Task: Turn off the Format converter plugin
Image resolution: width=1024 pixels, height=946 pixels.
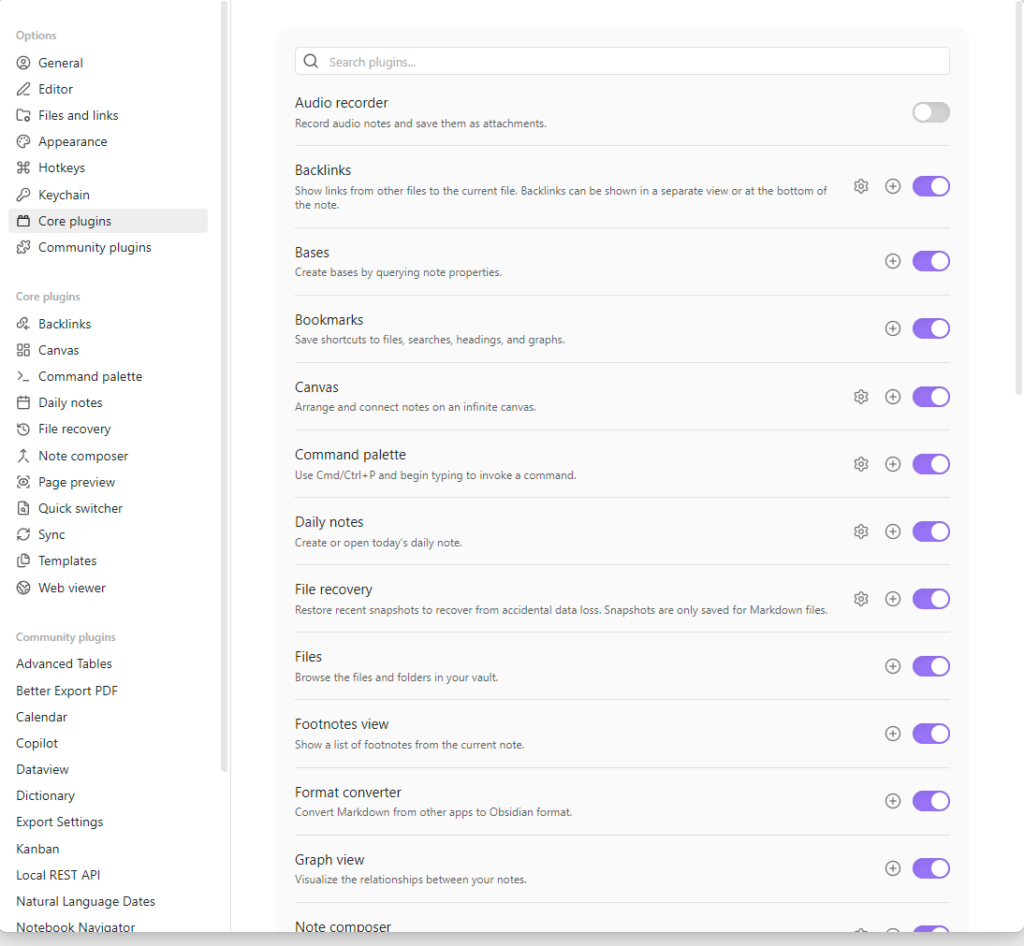Action: [931, 801]
